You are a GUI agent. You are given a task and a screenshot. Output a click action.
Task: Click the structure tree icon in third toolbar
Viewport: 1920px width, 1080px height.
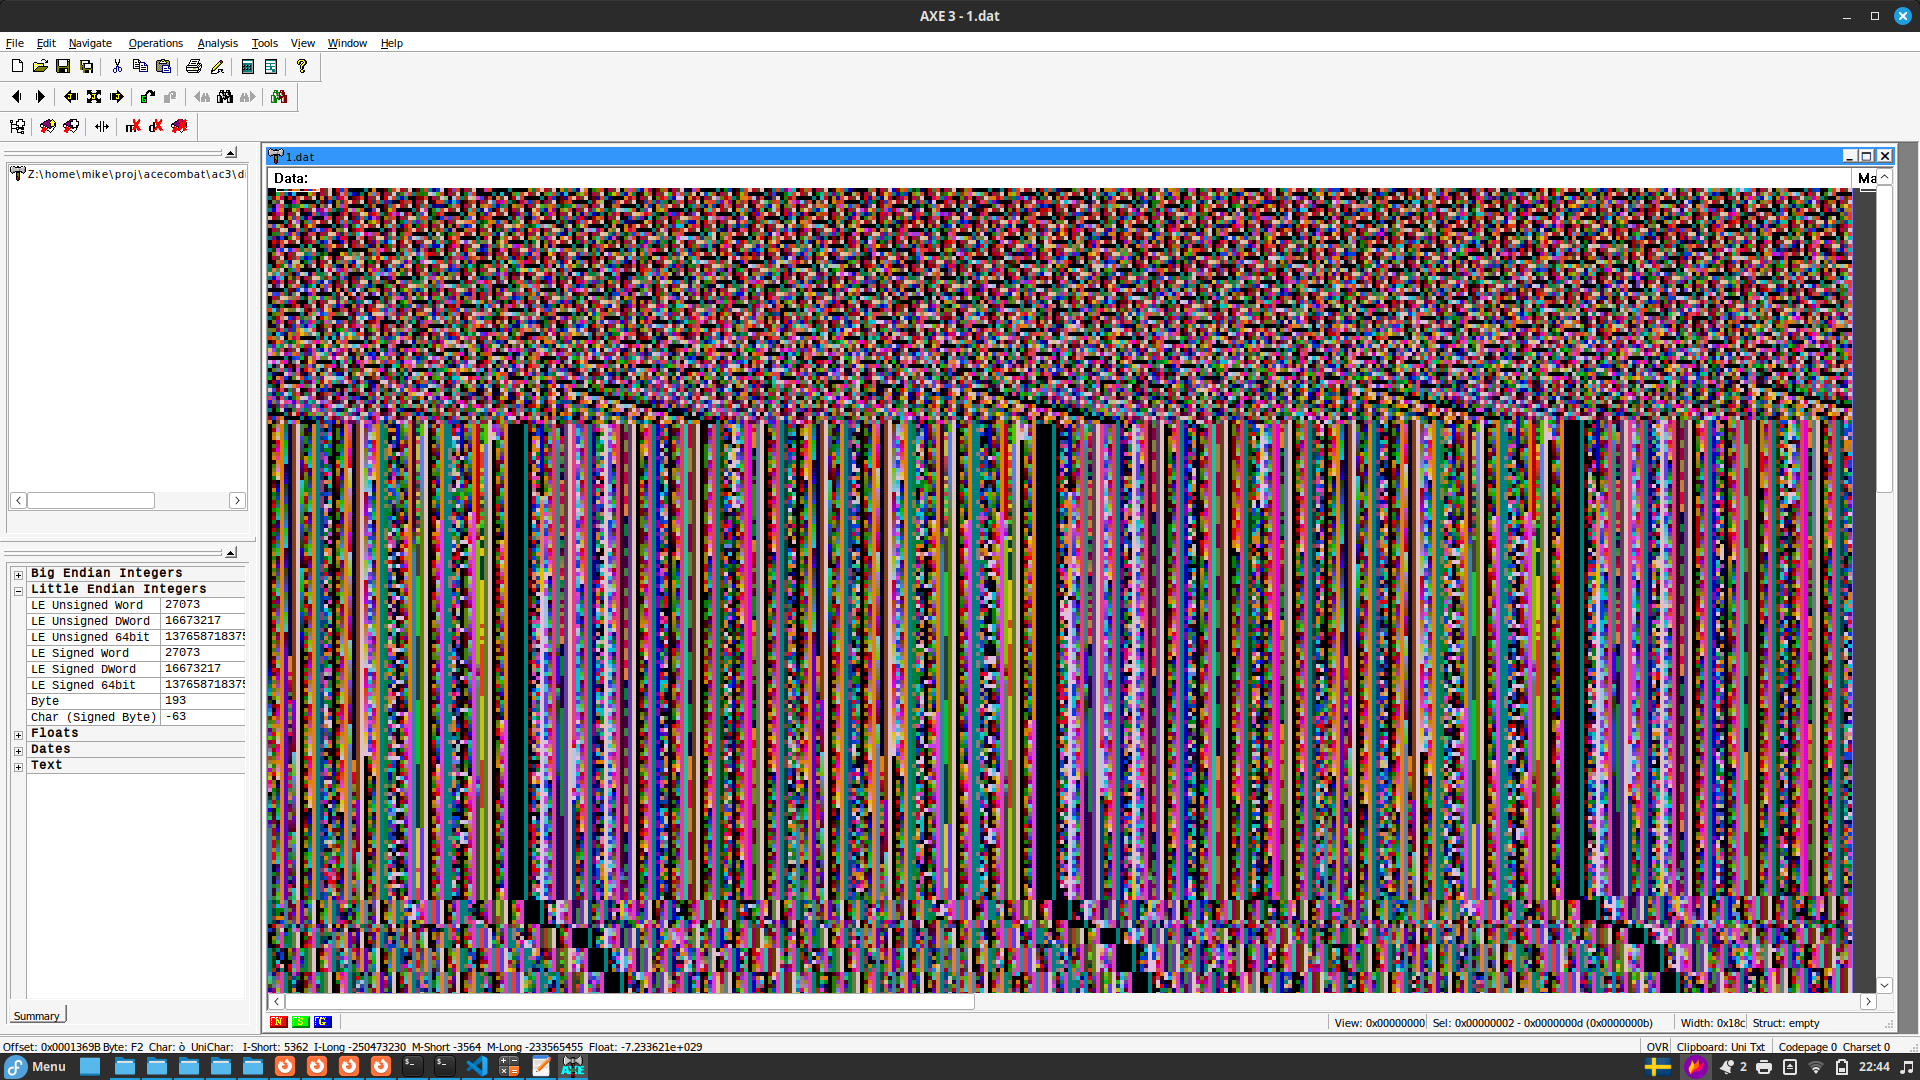(x=17, y=126)
